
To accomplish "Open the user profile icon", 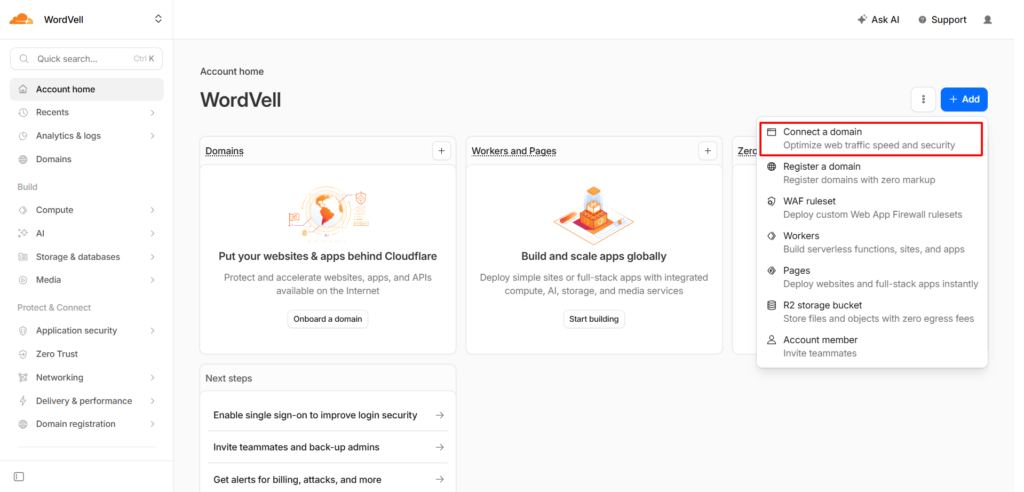I will click(x=987, y=20).
